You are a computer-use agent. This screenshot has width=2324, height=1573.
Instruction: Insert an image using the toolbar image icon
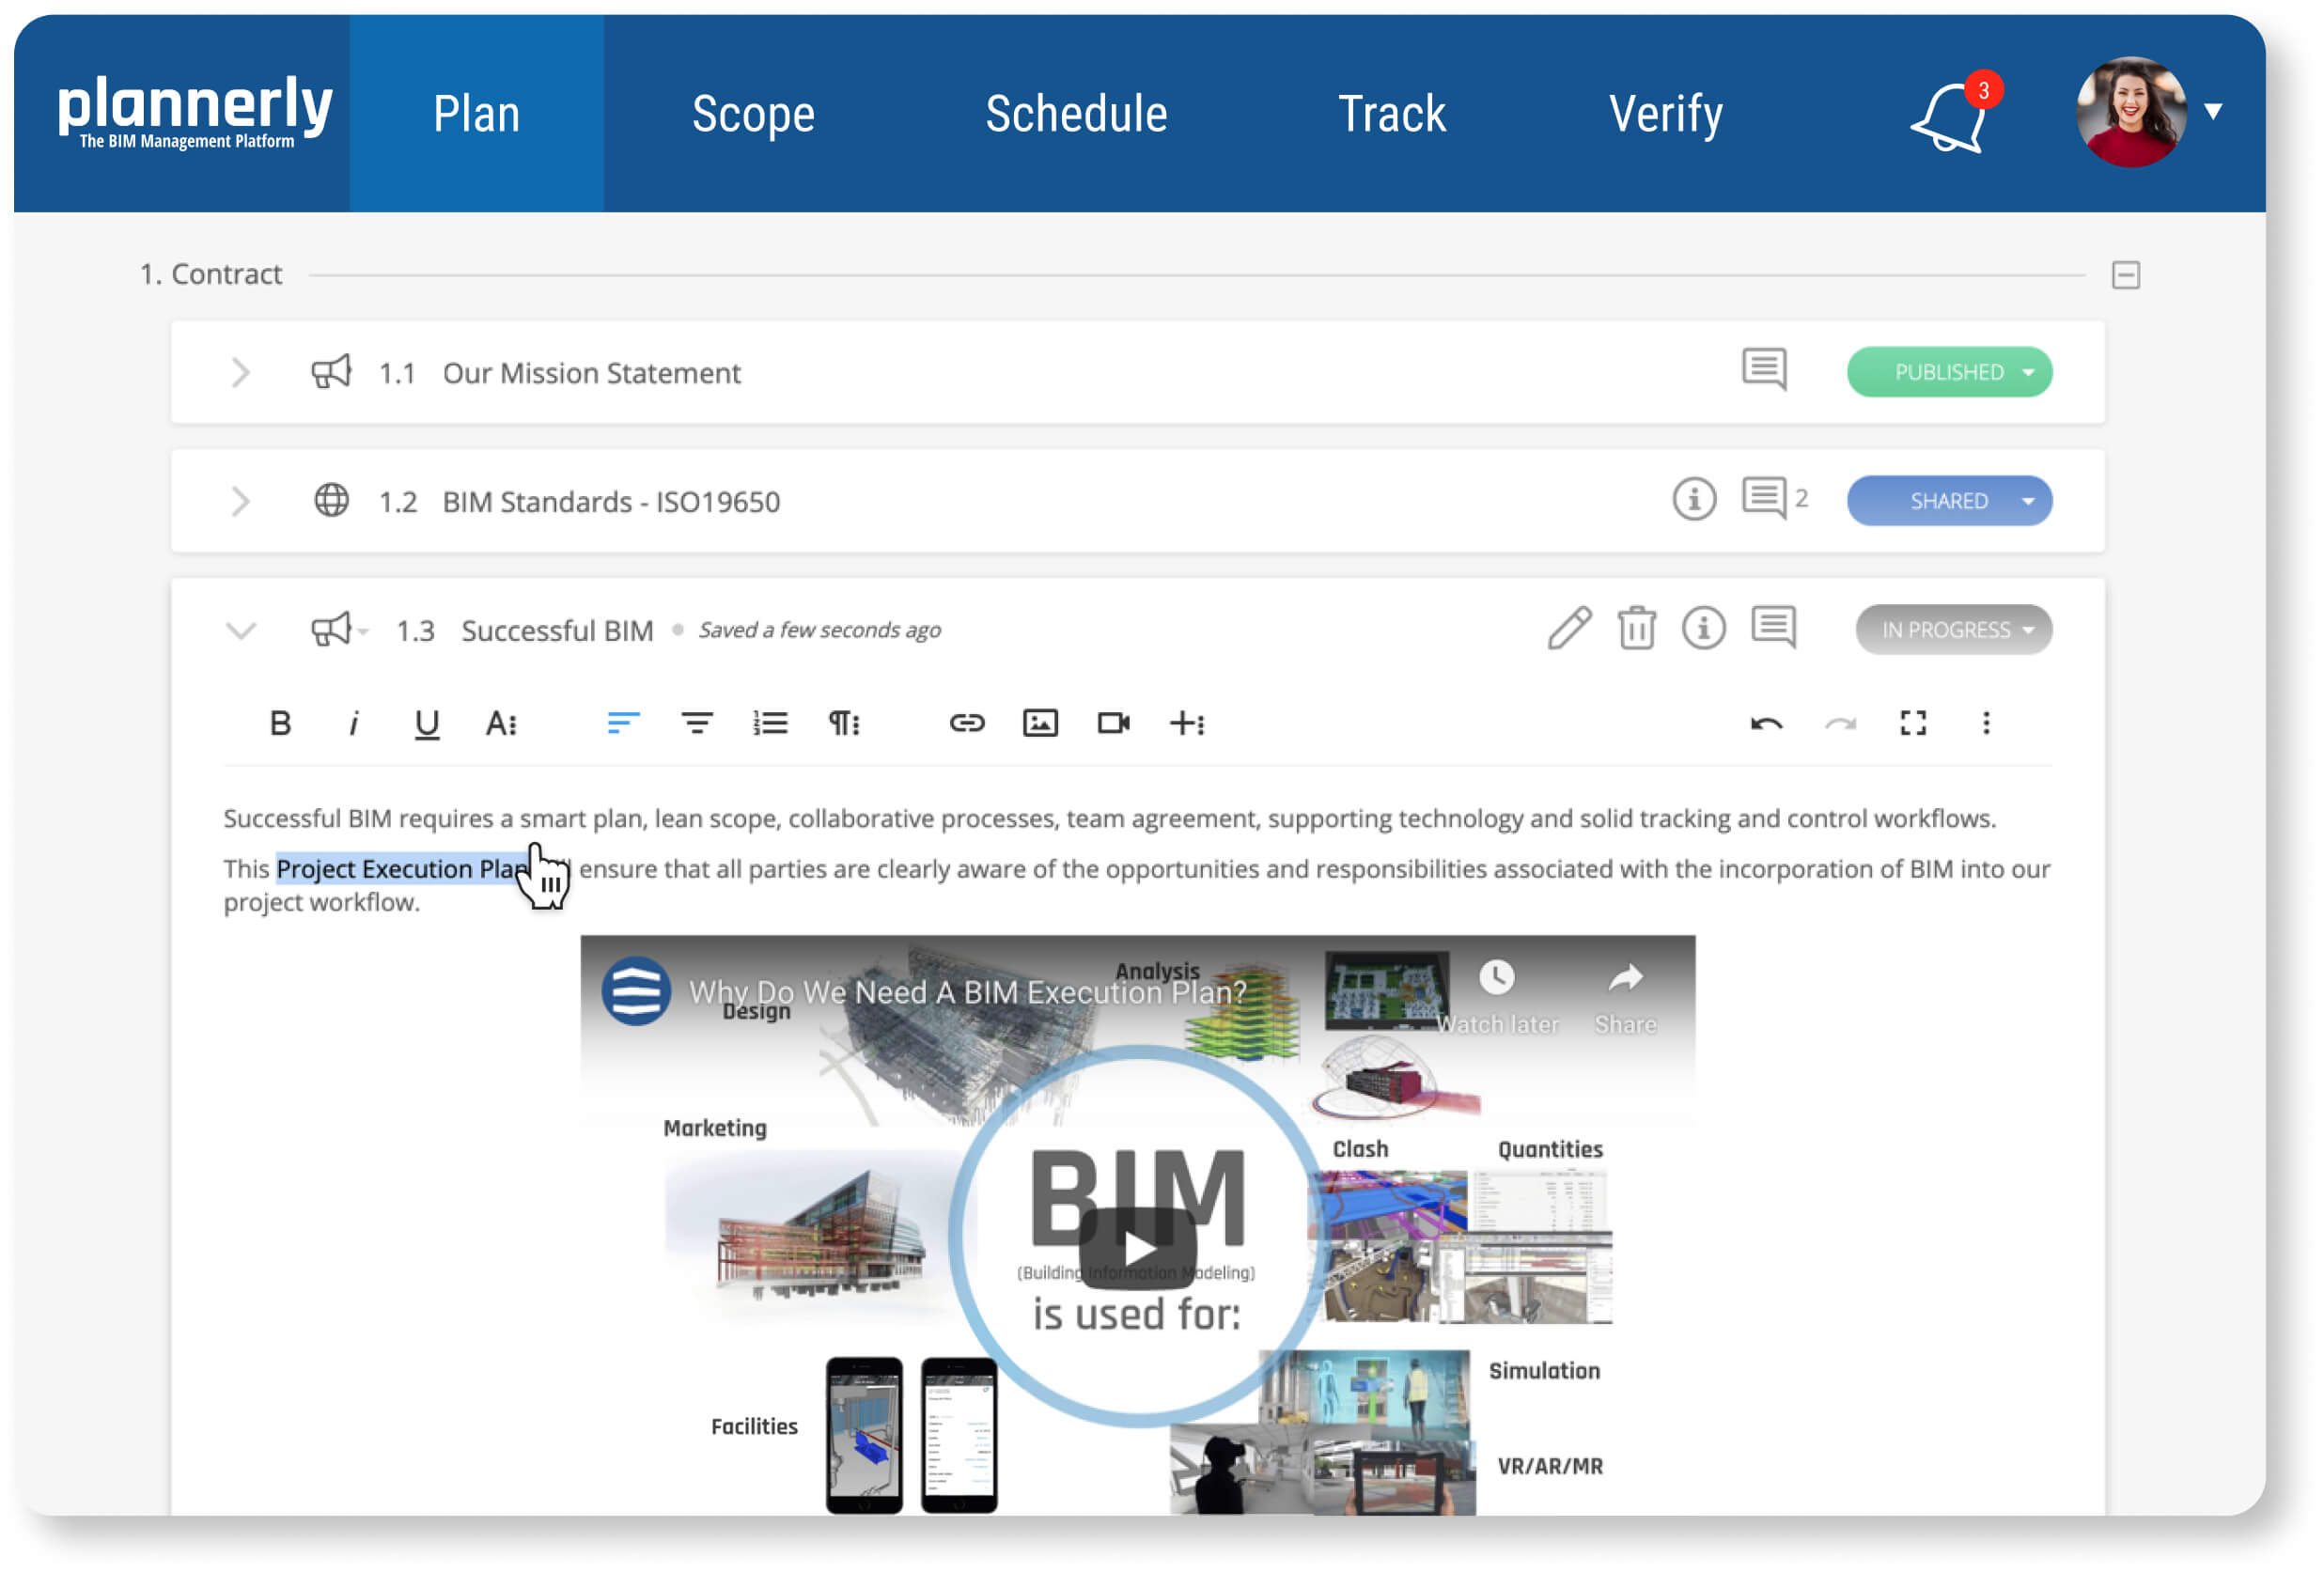[x=1040, y=723]
